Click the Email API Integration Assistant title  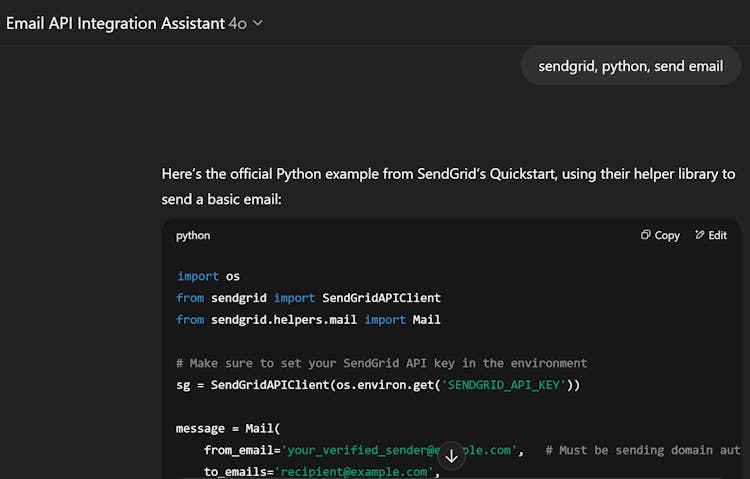point(115,23)
